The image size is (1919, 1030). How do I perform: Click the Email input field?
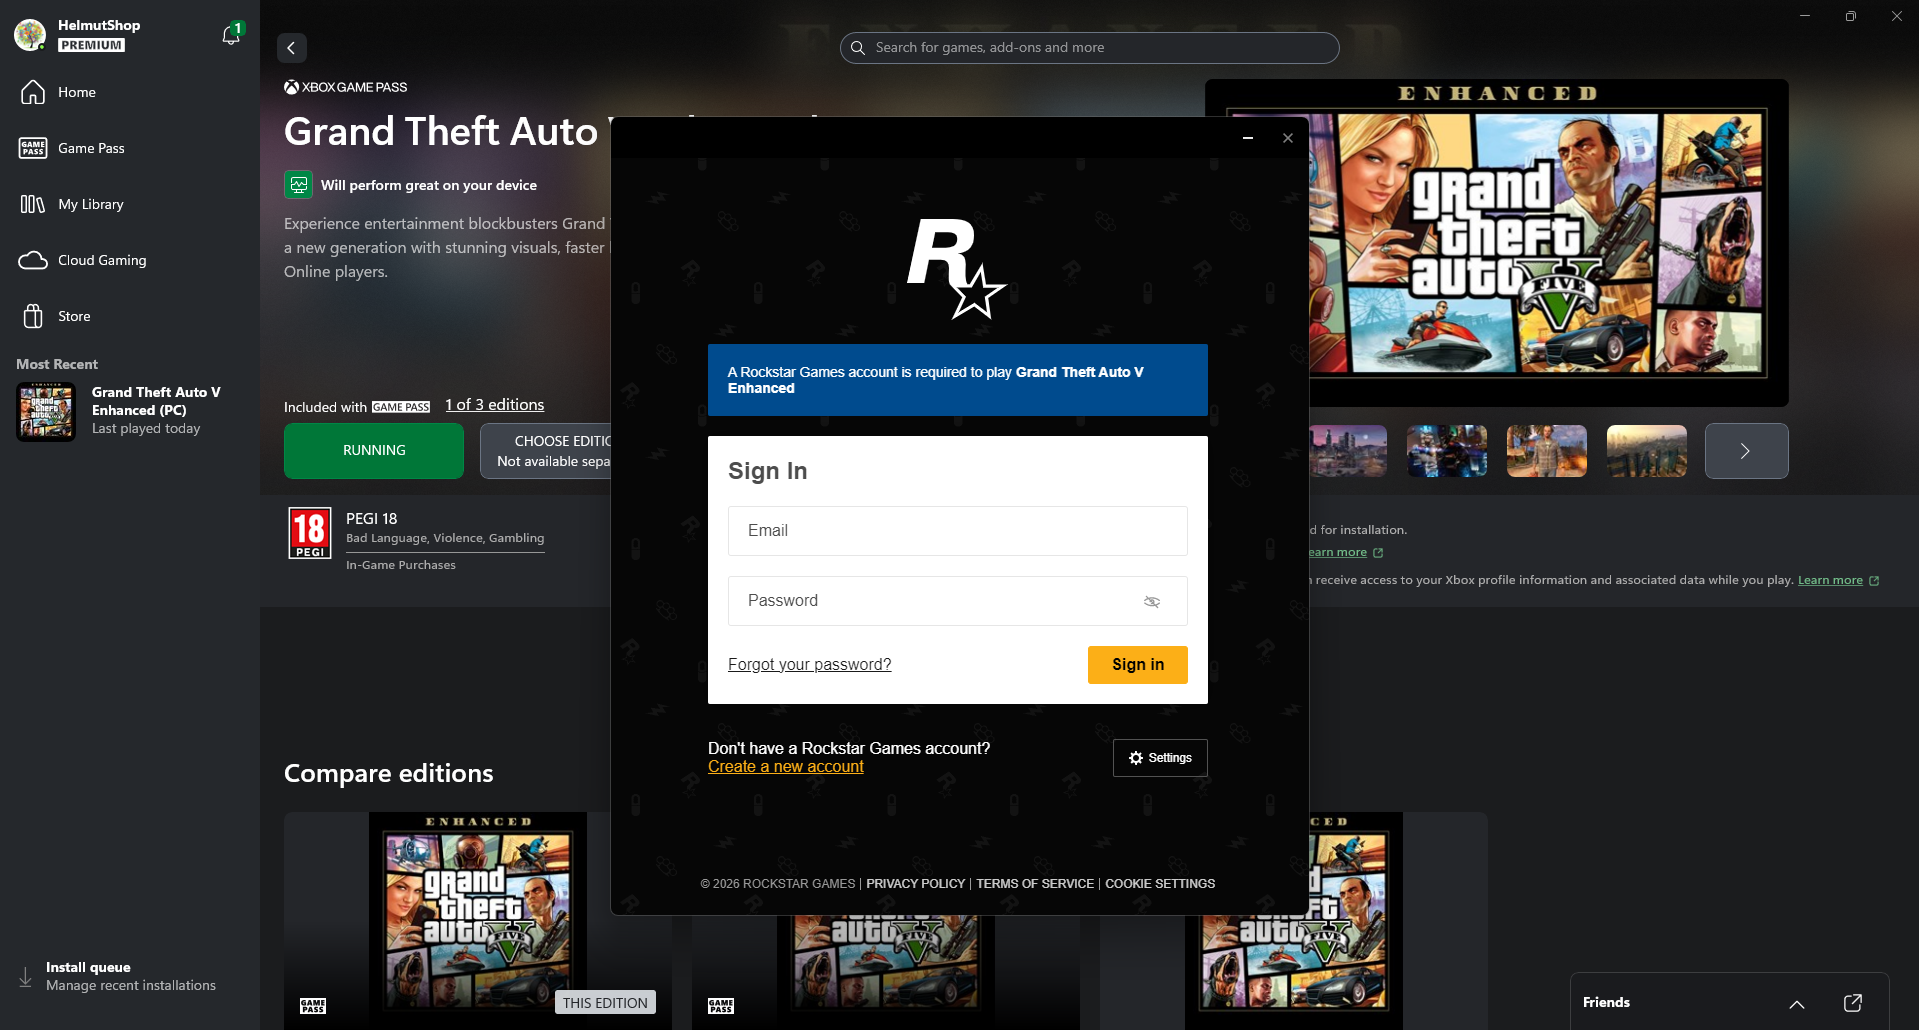[x=958, y=531]
